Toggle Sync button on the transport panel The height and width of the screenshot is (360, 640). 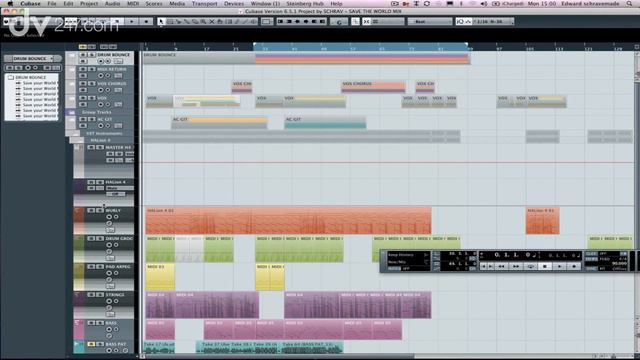click(591, 268)
